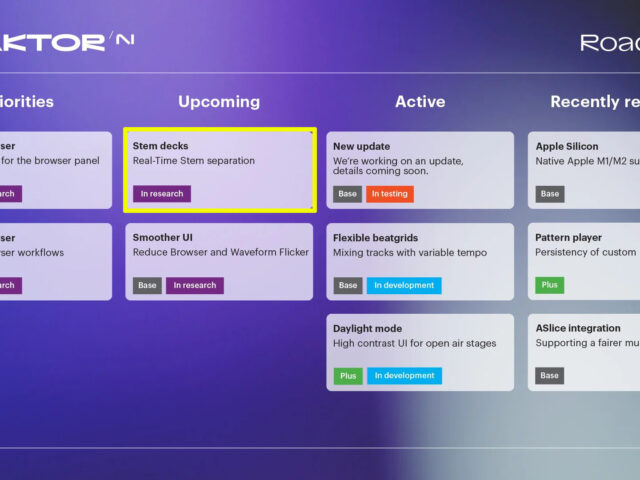This screenshot has height=480, width=640.
Task: Open the Flexible beatgrids card
Action: (x=420, y=262)
